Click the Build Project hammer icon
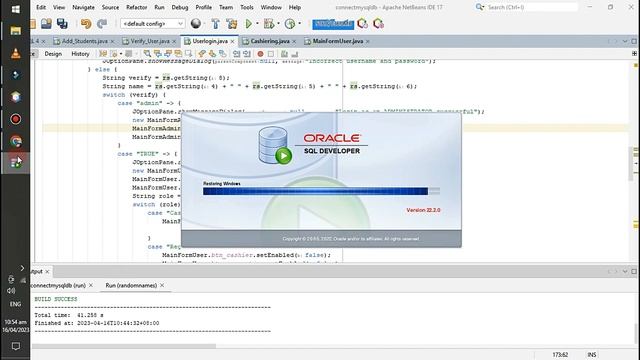This screenshot has width=640, height=360. point(215,24)
